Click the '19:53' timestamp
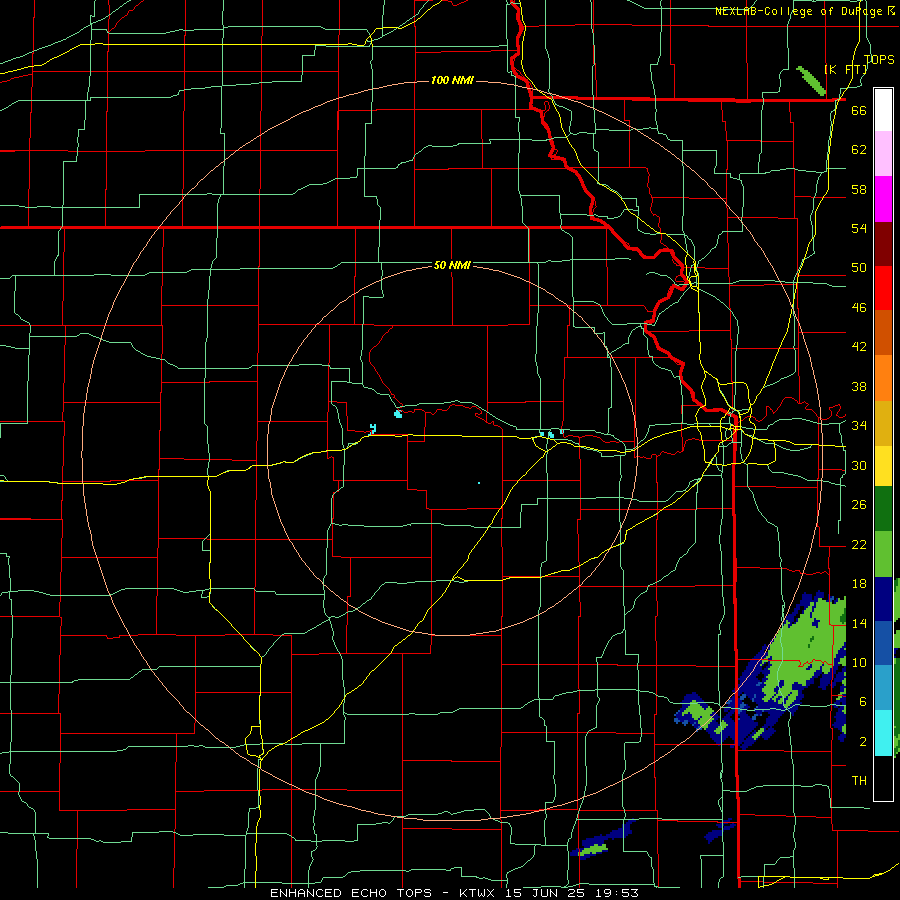The image size is (900, 900). (x=616, y=893)
